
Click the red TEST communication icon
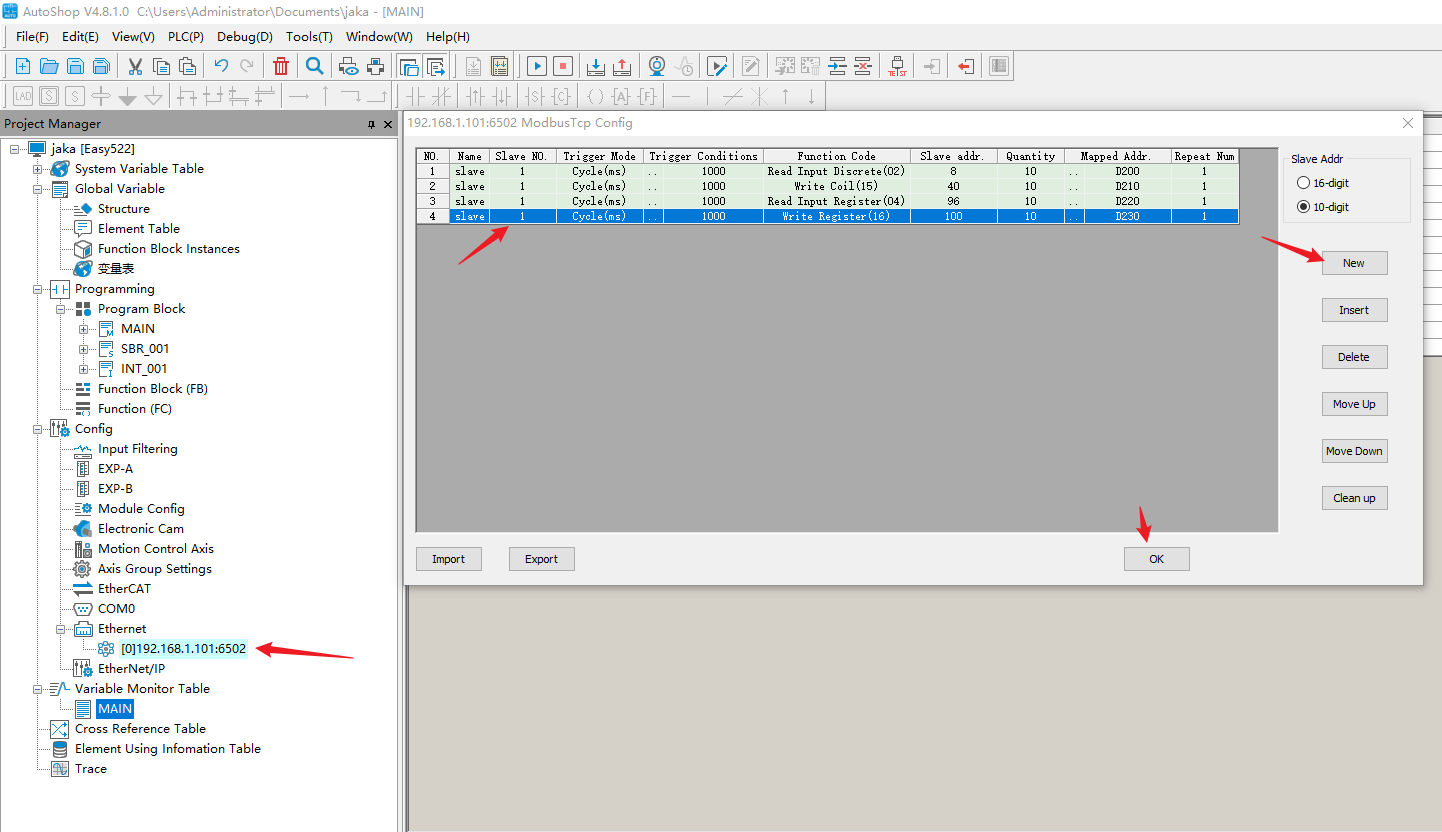click(x=897, y=67)
